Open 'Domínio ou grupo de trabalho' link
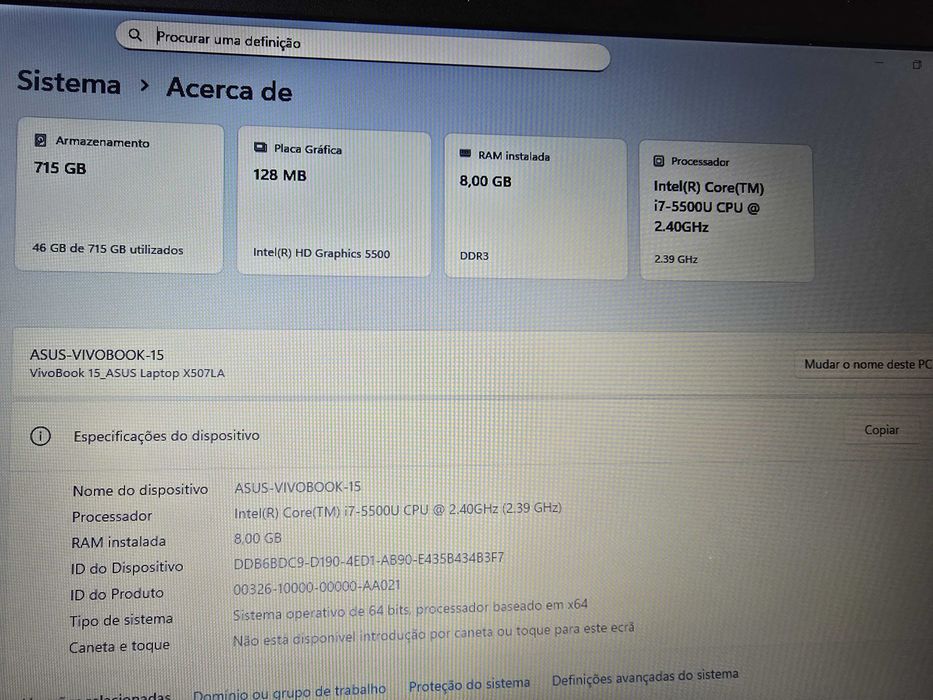The width and height of the screenshot is (933, 700). click(x=289, y=692)
